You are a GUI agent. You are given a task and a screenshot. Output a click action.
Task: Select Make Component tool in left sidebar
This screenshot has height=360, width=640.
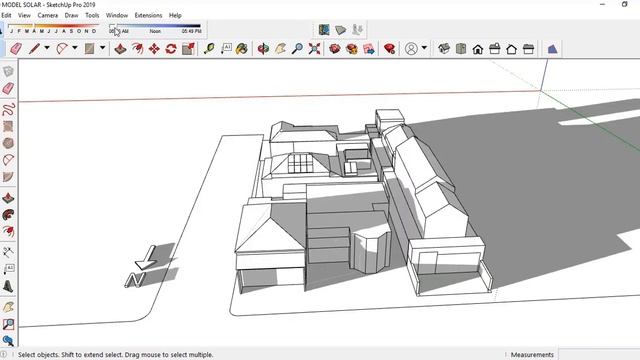tap(8, 71)
